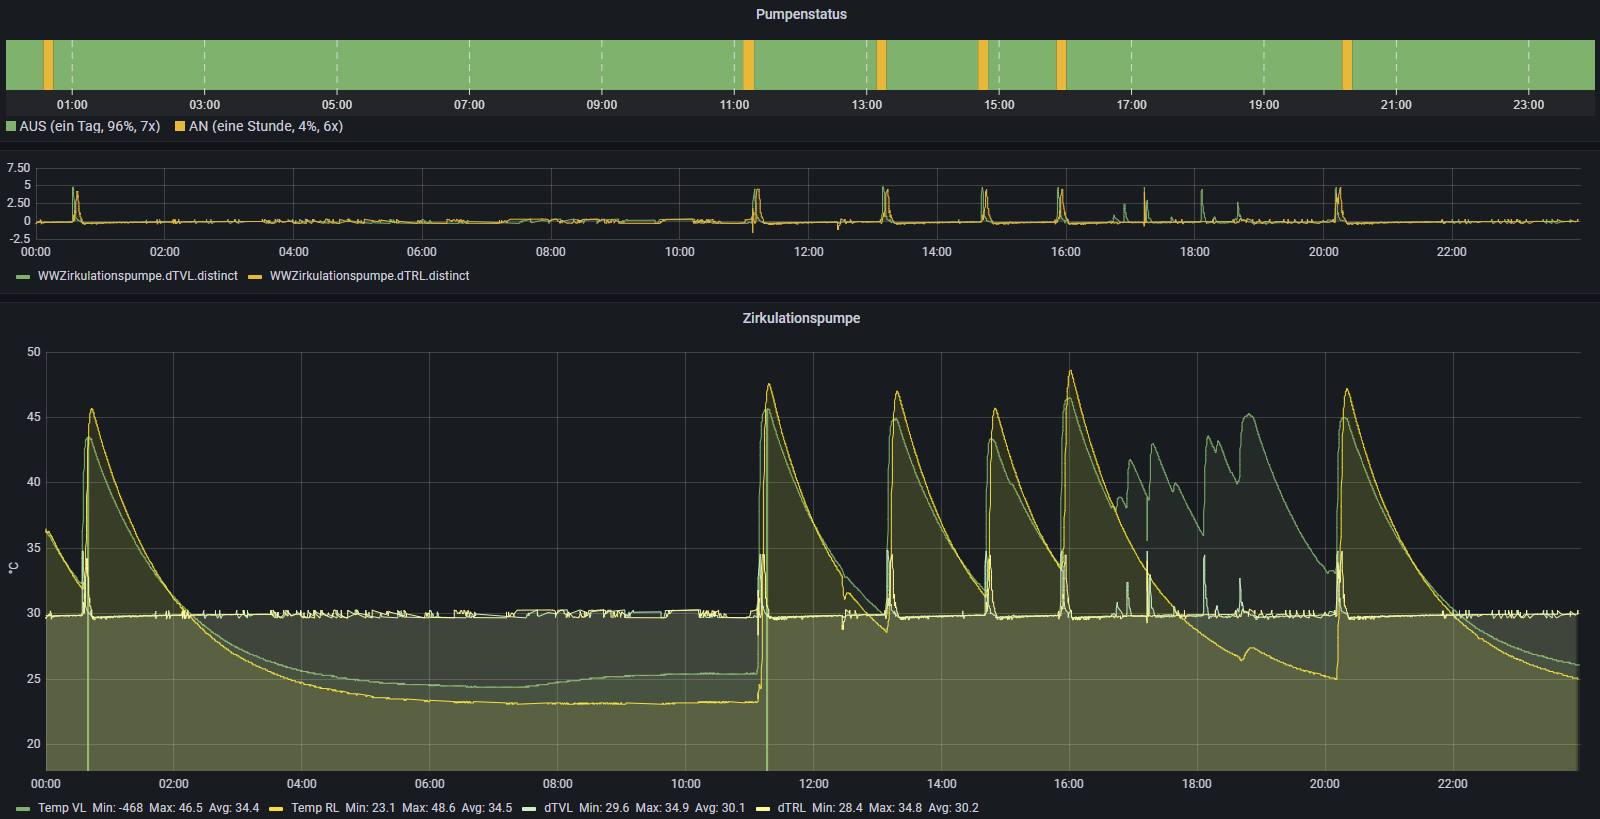
Task: Click the 'Avg: 34.4' legend value
Action: (x=234, y=808)
